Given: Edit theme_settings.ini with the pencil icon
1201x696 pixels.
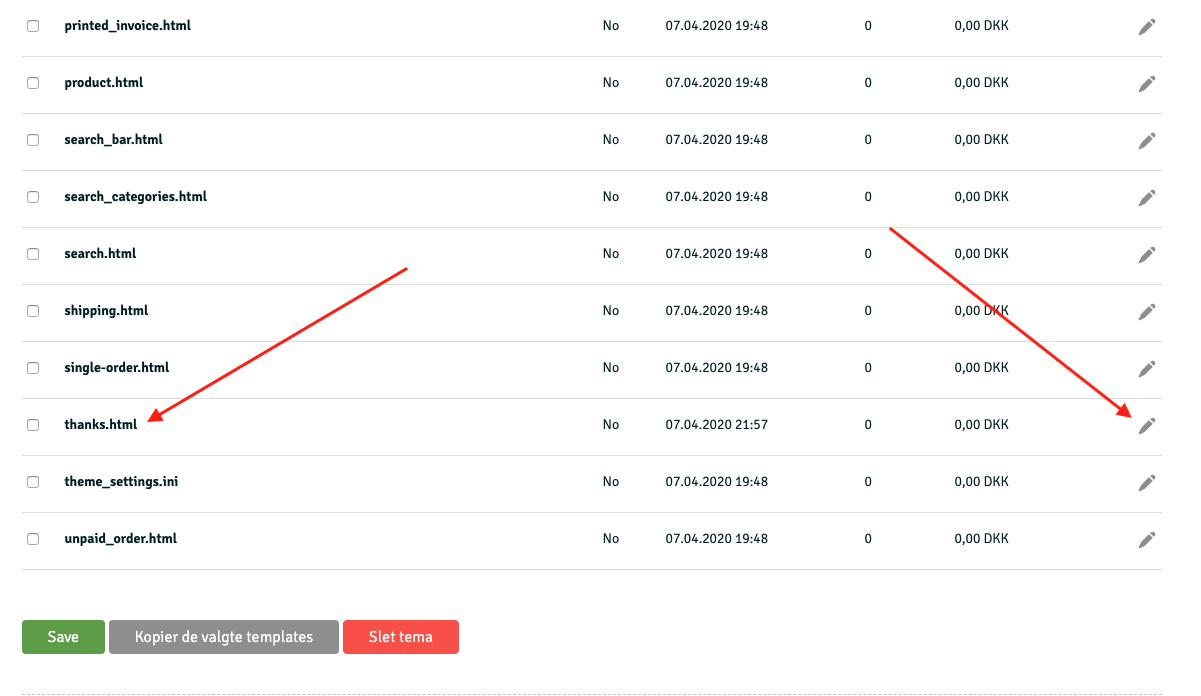Looking at the screenshot, I should (x=1147, y=483).
